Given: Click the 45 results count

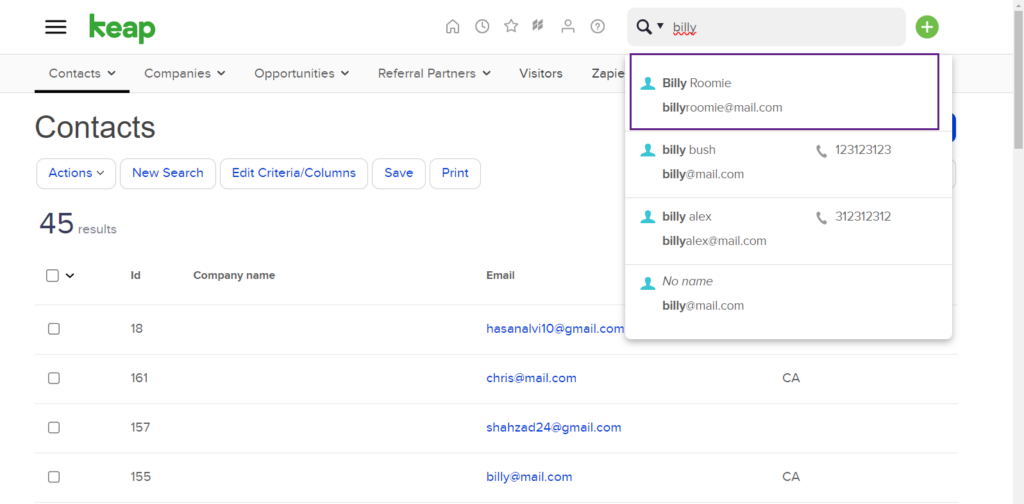Looking at the screenshot, I should [x=78, y=224].
